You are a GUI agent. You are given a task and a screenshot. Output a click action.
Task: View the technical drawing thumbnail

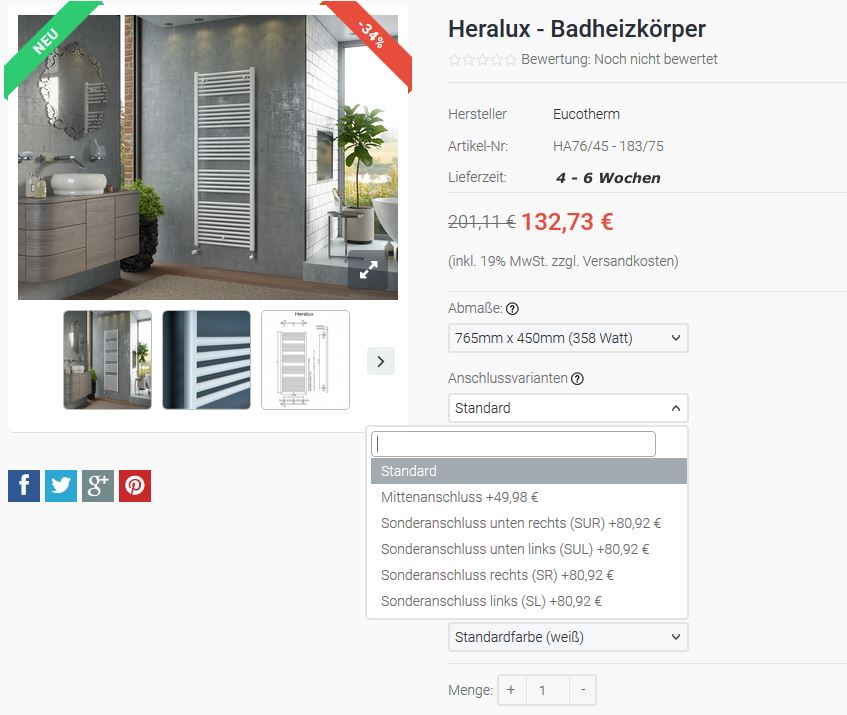[x=305, y=360]
